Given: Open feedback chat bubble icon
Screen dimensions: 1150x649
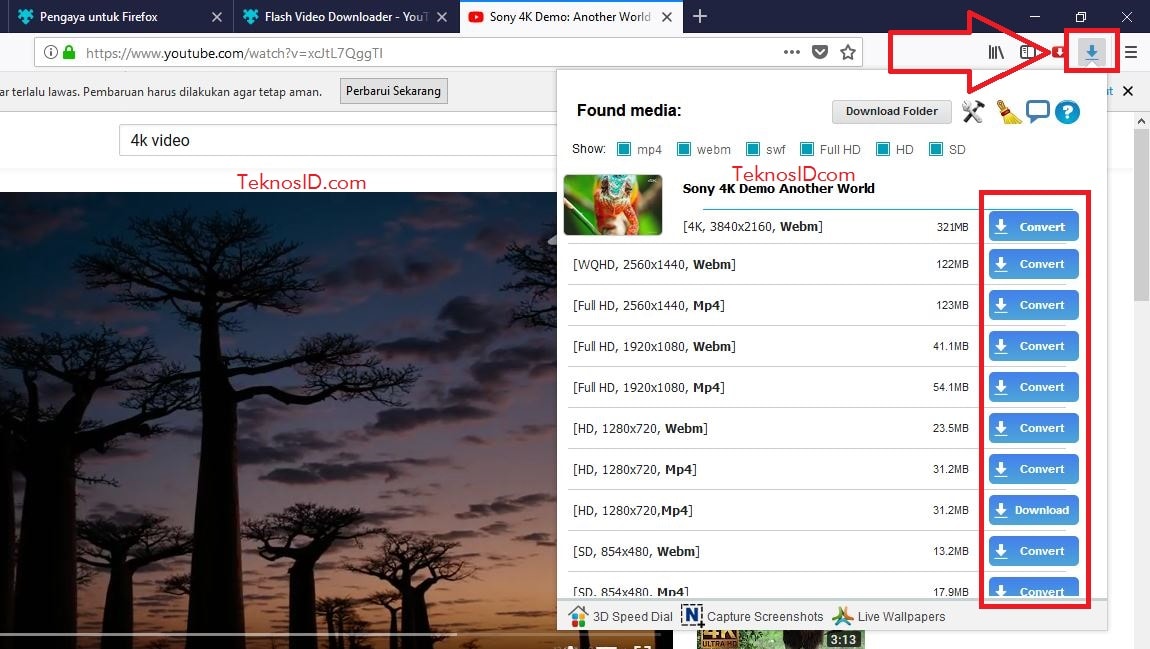Looking at the screenshot, I should pyautogui.click(x=1037, y=111).
